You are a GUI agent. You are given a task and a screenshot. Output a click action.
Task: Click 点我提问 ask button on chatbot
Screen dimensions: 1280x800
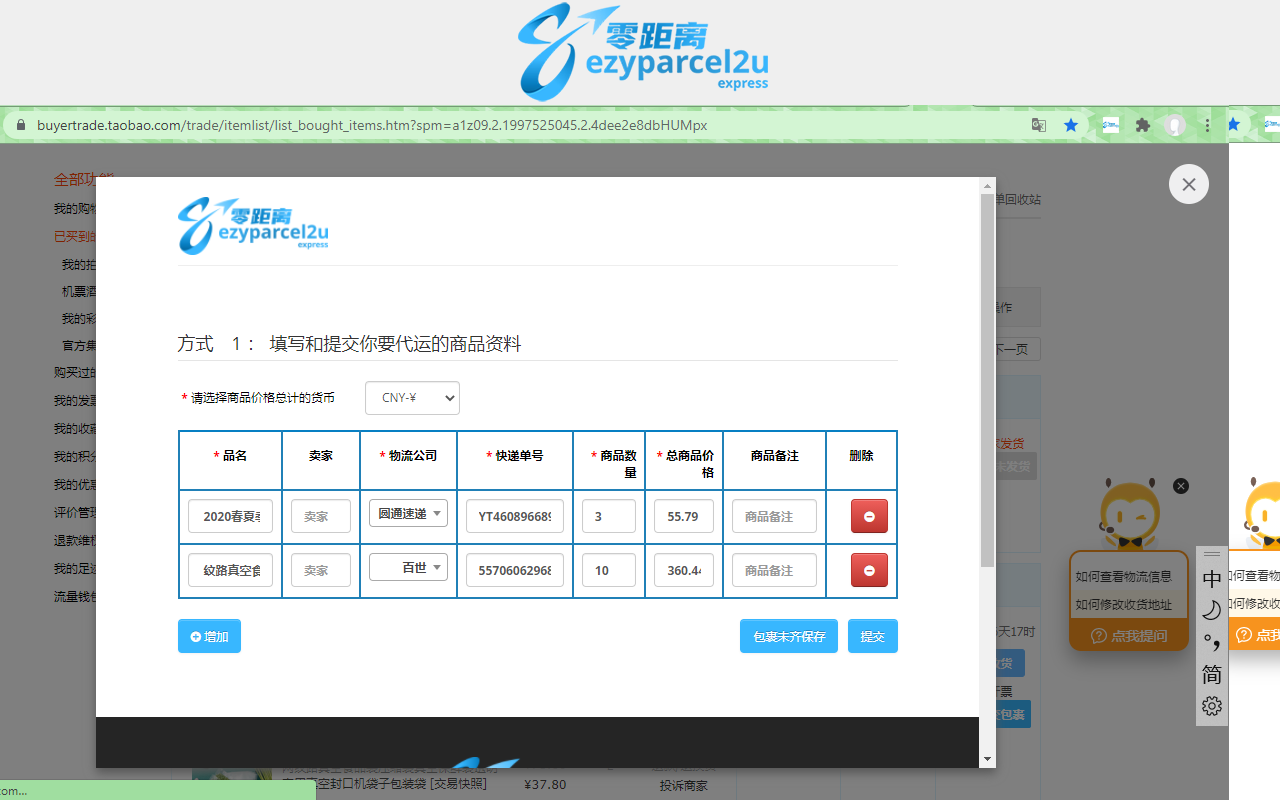(x=1129, y=635)
